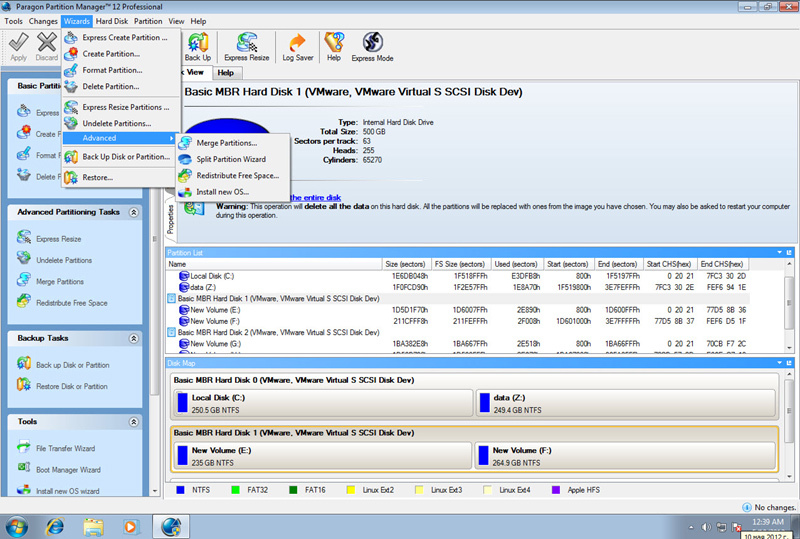Open the Disk Map header dropdown arrow
The image size is (800, 539).
click(x=780, y=363)
